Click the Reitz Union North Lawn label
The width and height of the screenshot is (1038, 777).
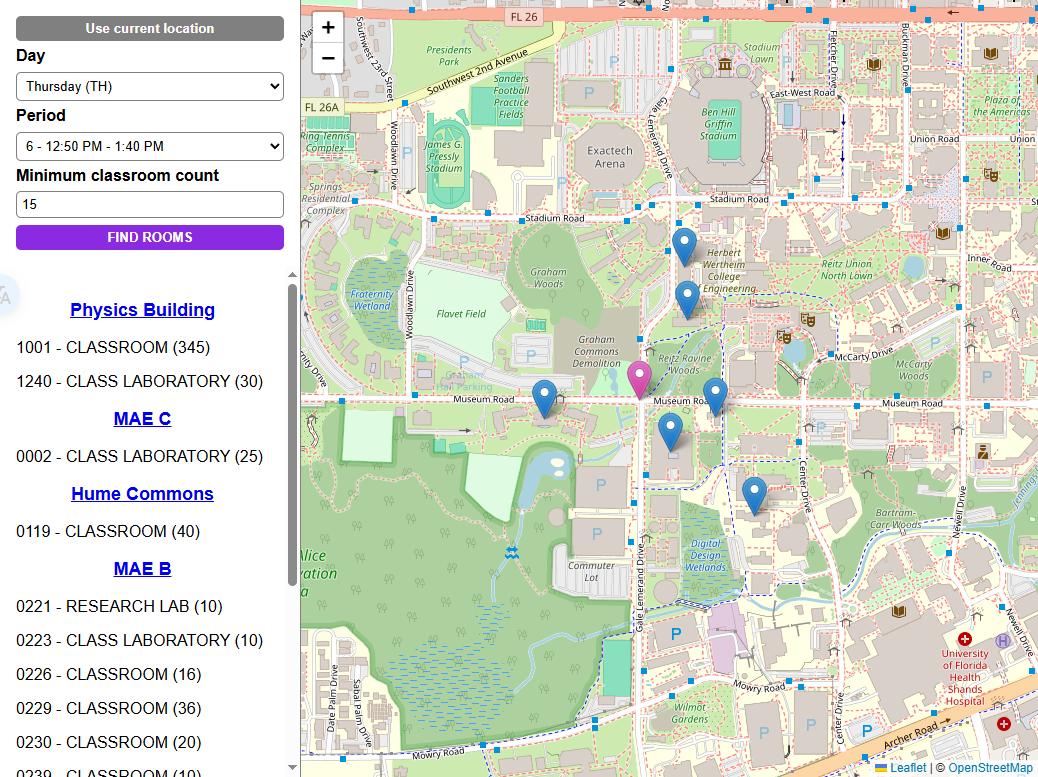click(x=847, y=269)
